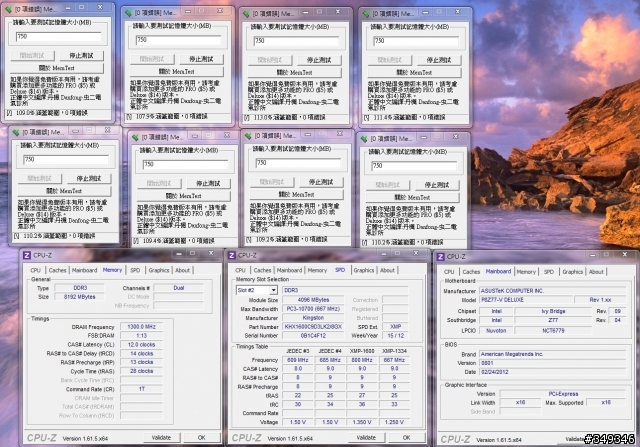Click the CAS# Latency value 12.0 clocks
This screenshot has width=640, height=447.
(x=141, y=345)
